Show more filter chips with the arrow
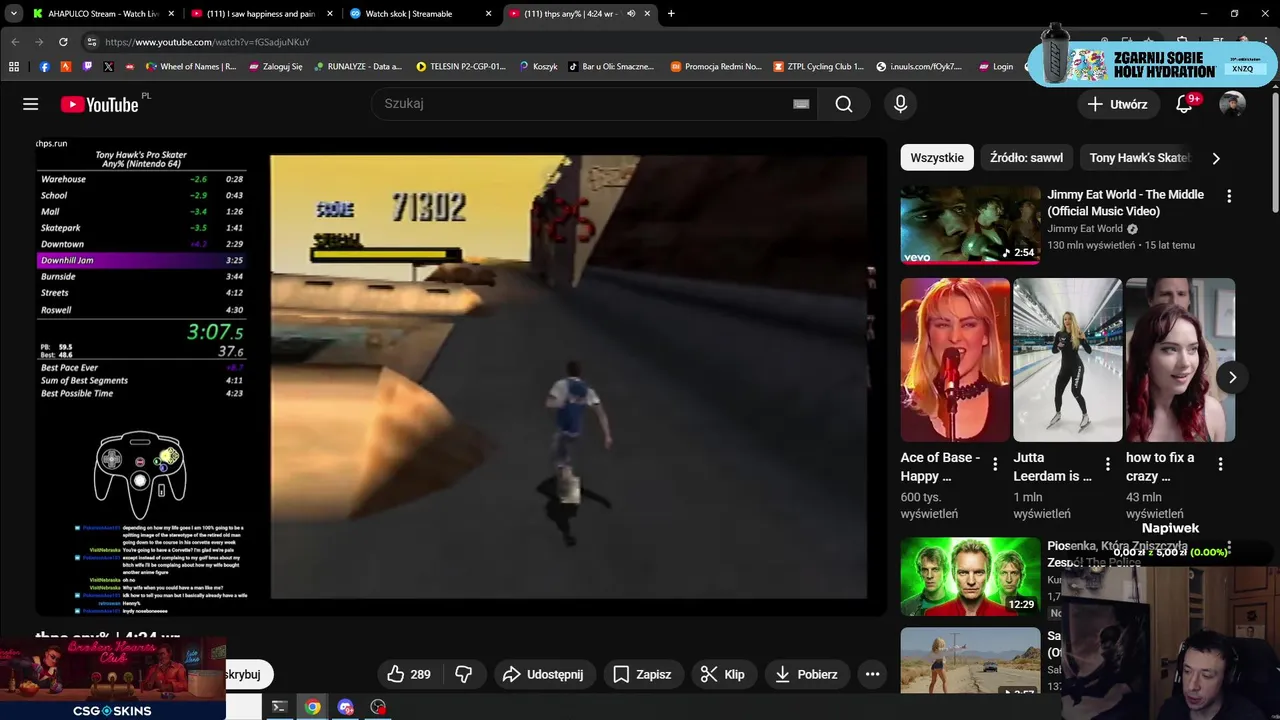The width and height of the screenshot is (1280, 720). point(1216,158)
